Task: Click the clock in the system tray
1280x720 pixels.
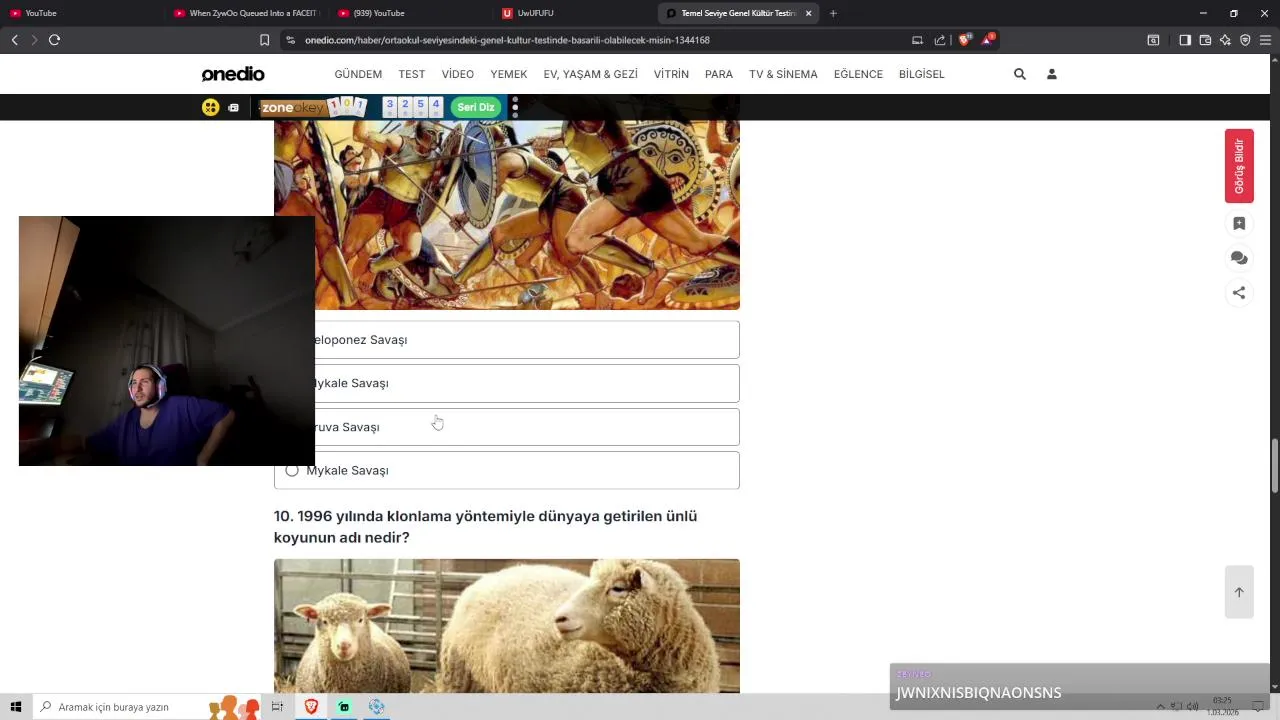Action: coord(1222,707)
